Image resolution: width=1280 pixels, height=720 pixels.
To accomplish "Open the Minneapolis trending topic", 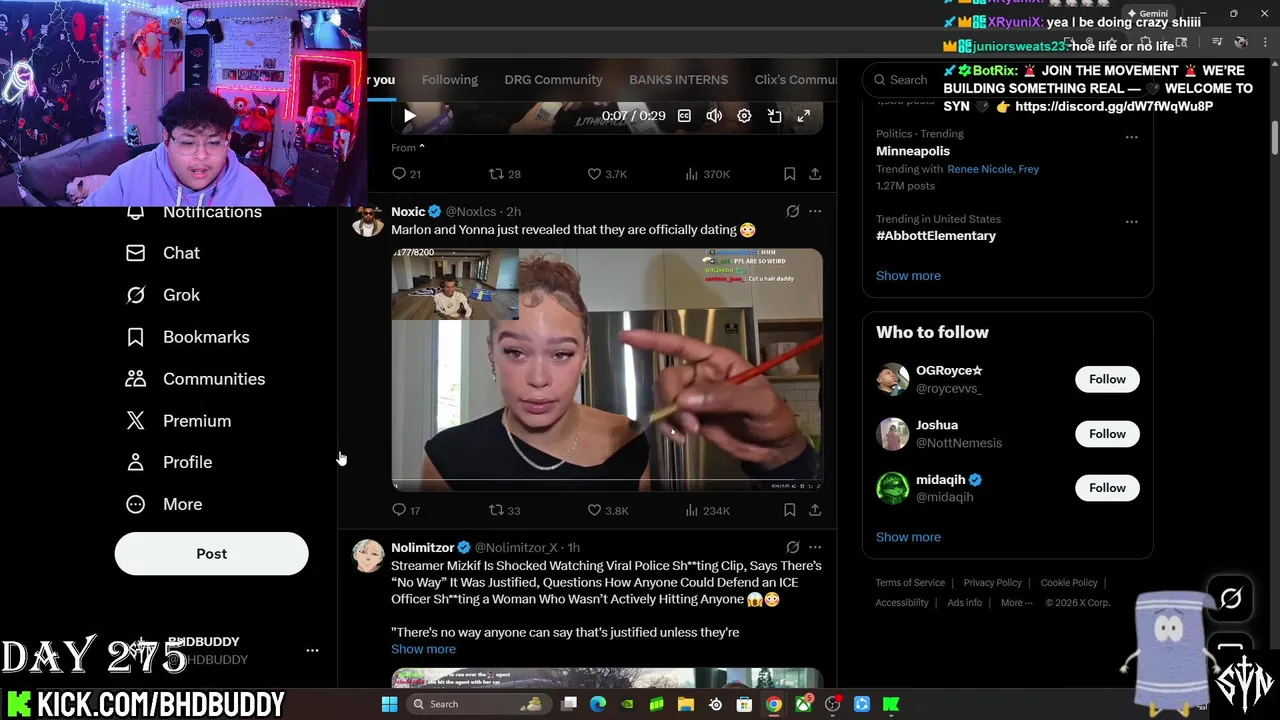I will click(x=913, y=151).
